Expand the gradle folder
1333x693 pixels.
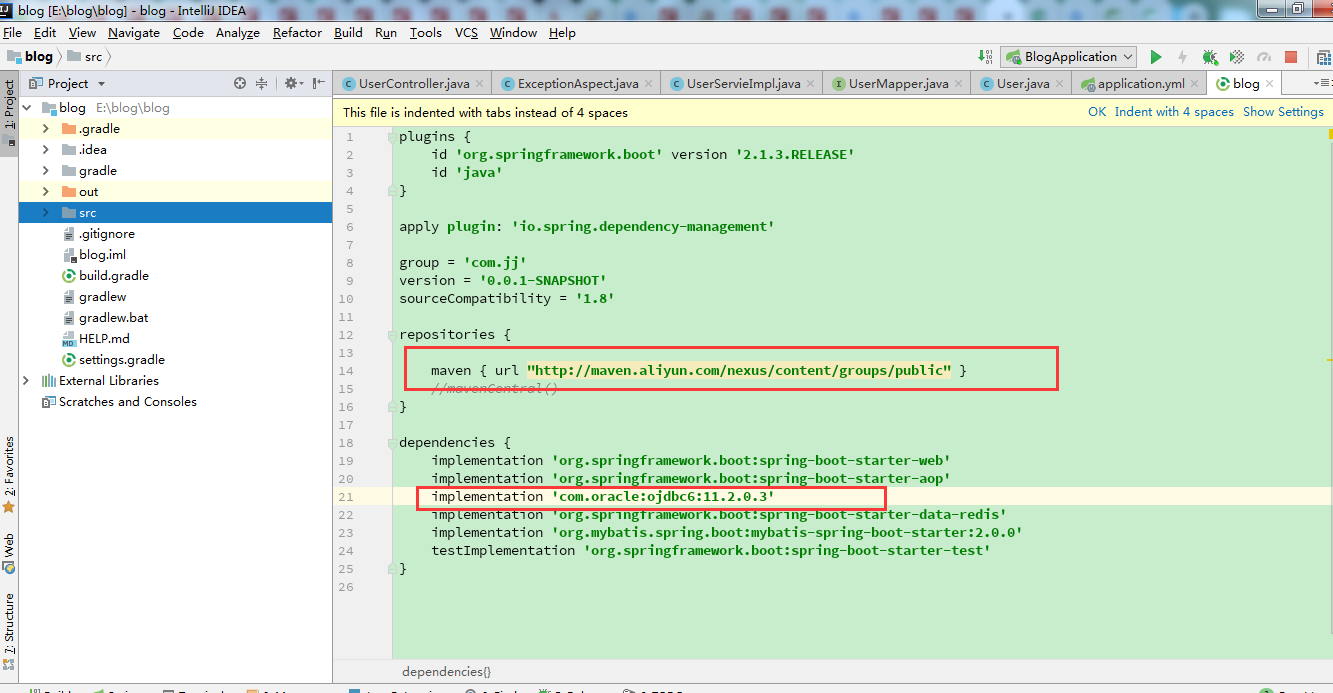click(x=46, y=170)
